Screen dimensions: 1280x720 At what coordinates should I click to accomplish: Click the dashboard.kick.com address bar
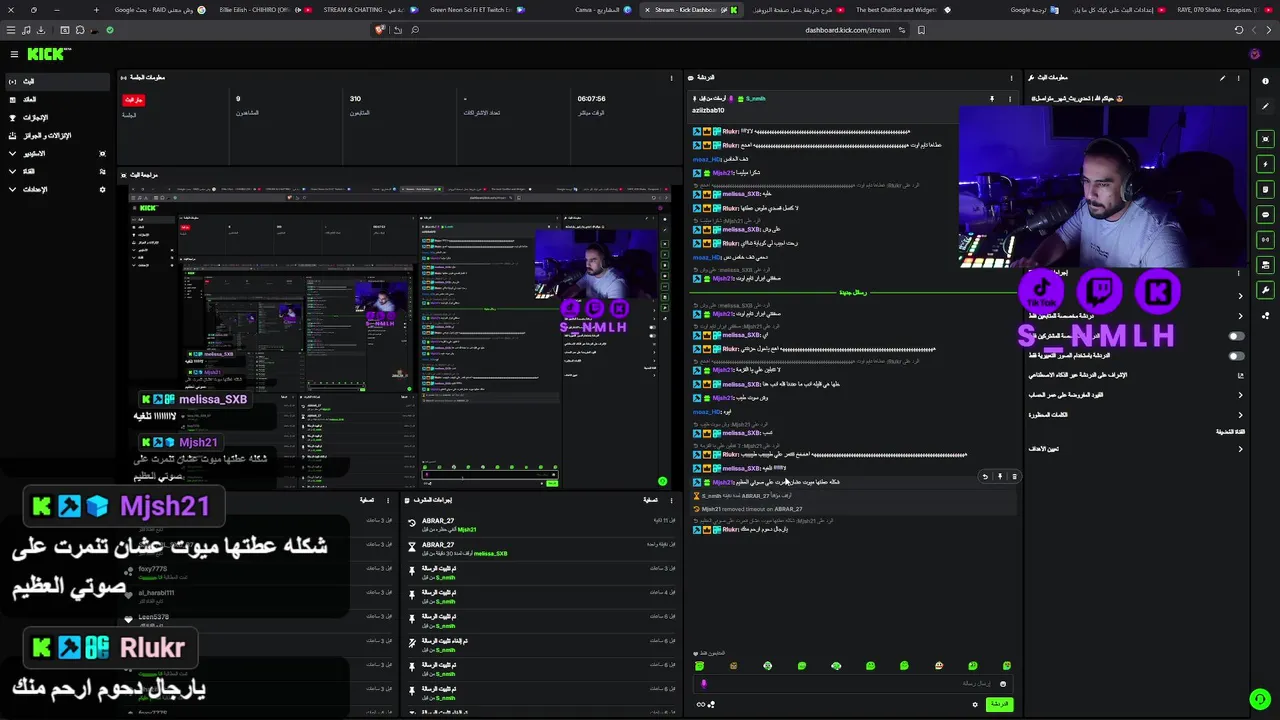[x=847, y=30]
